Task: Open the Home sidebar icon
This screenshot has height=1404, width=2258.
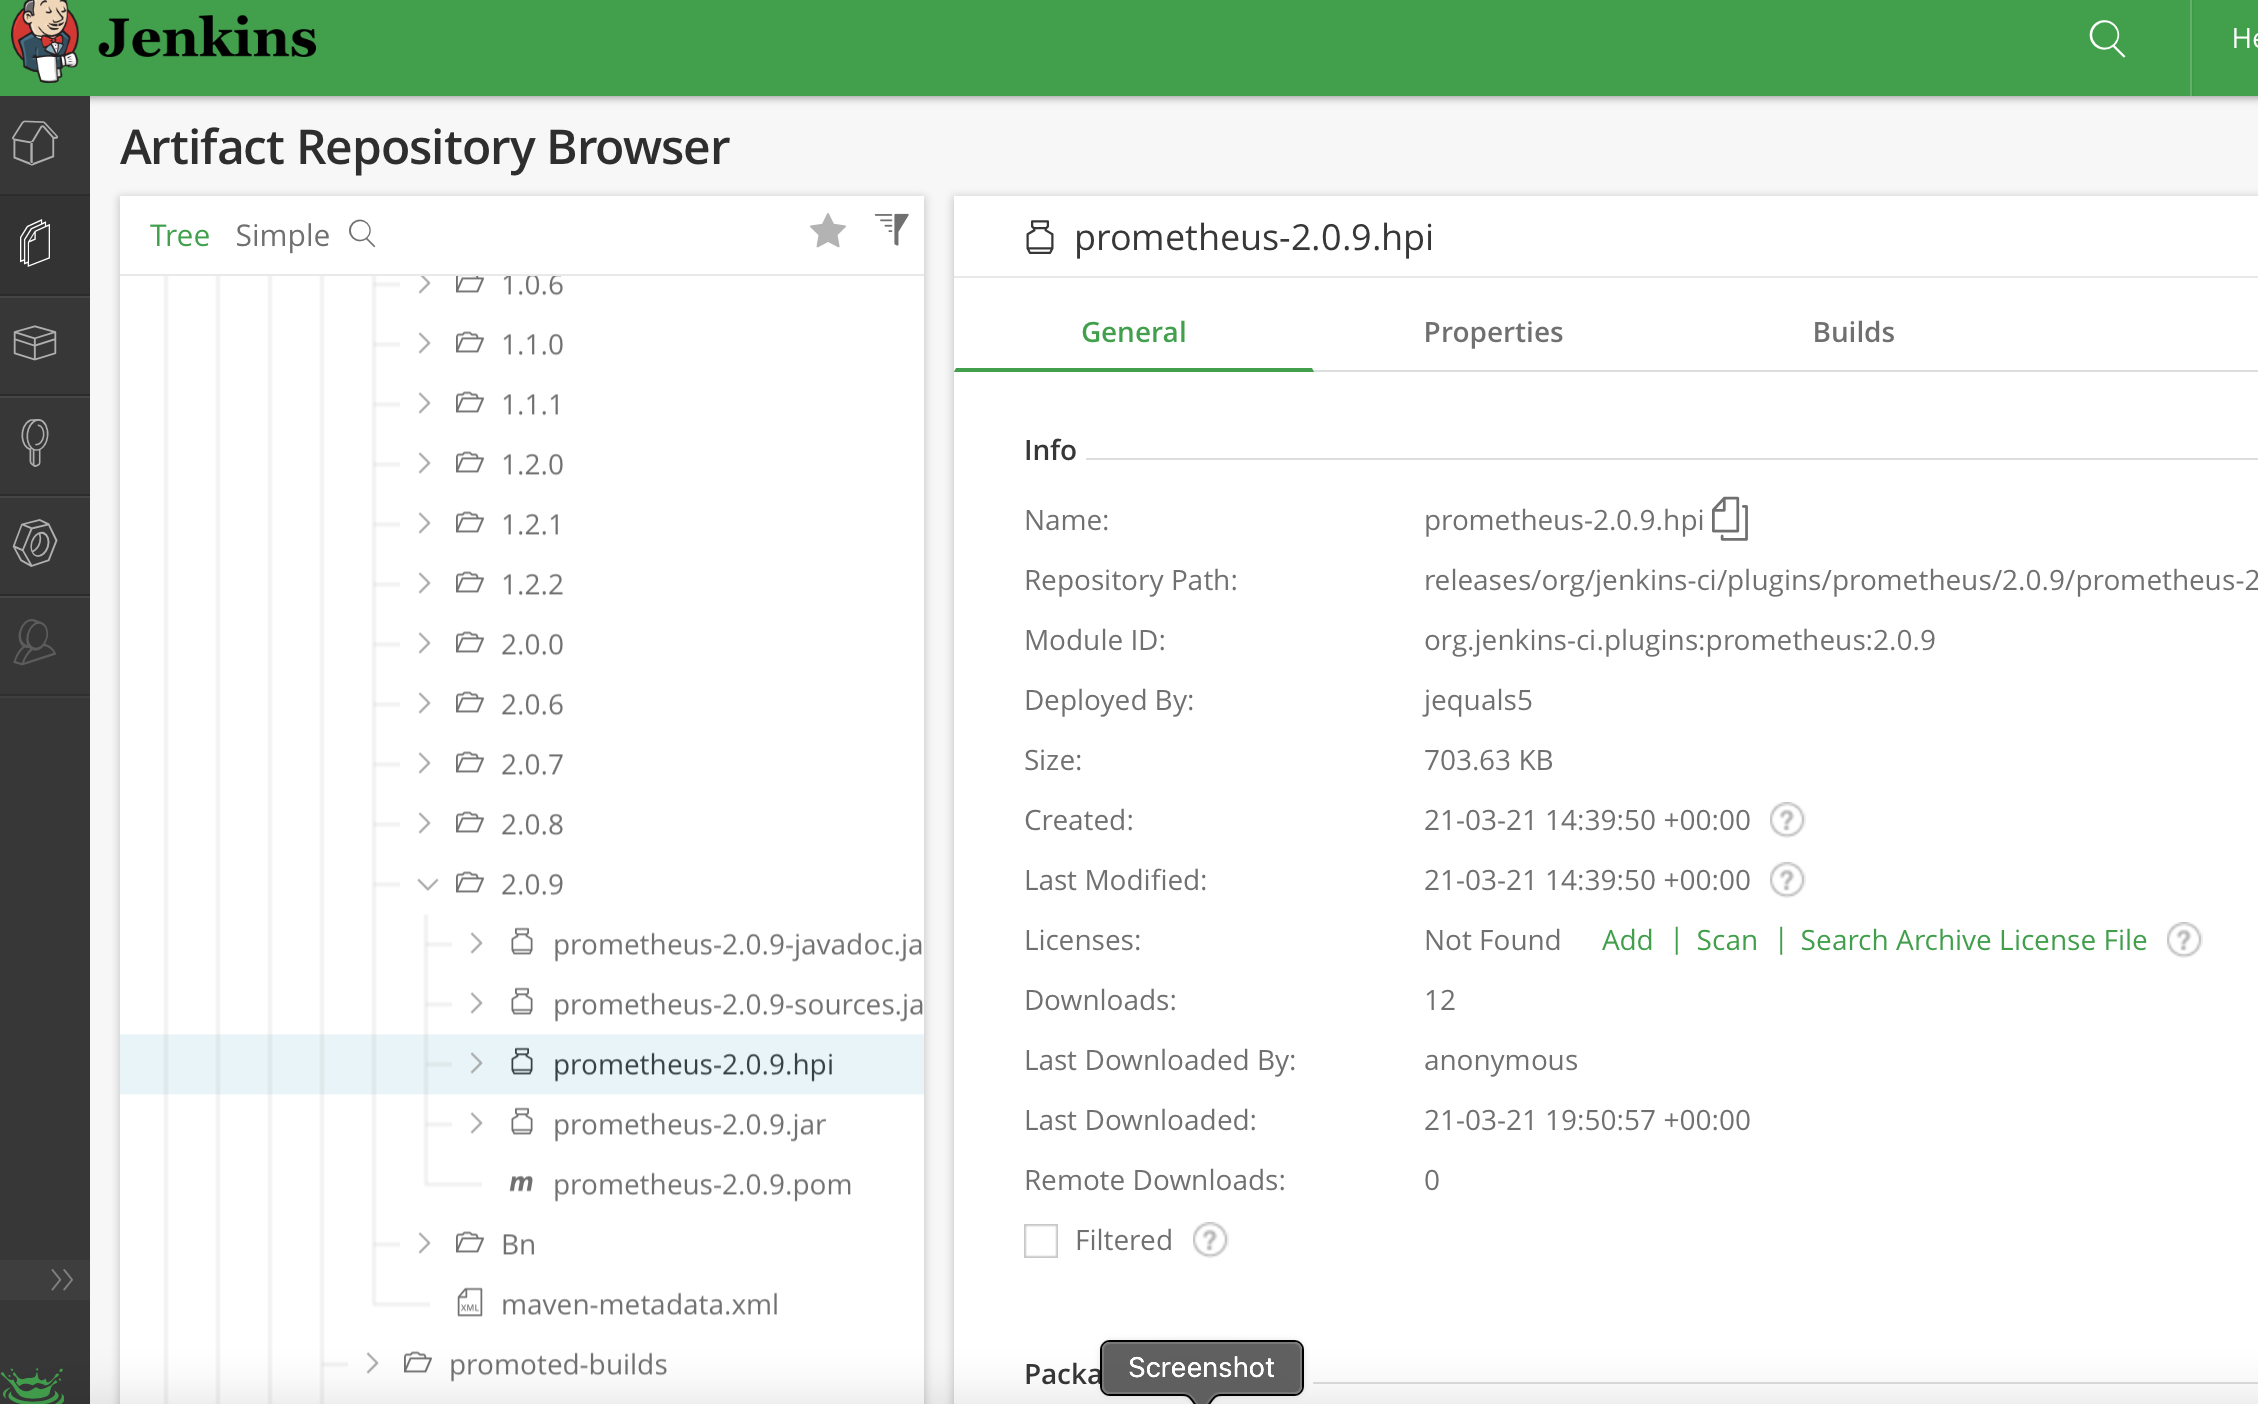Action: tap(34, 142)
